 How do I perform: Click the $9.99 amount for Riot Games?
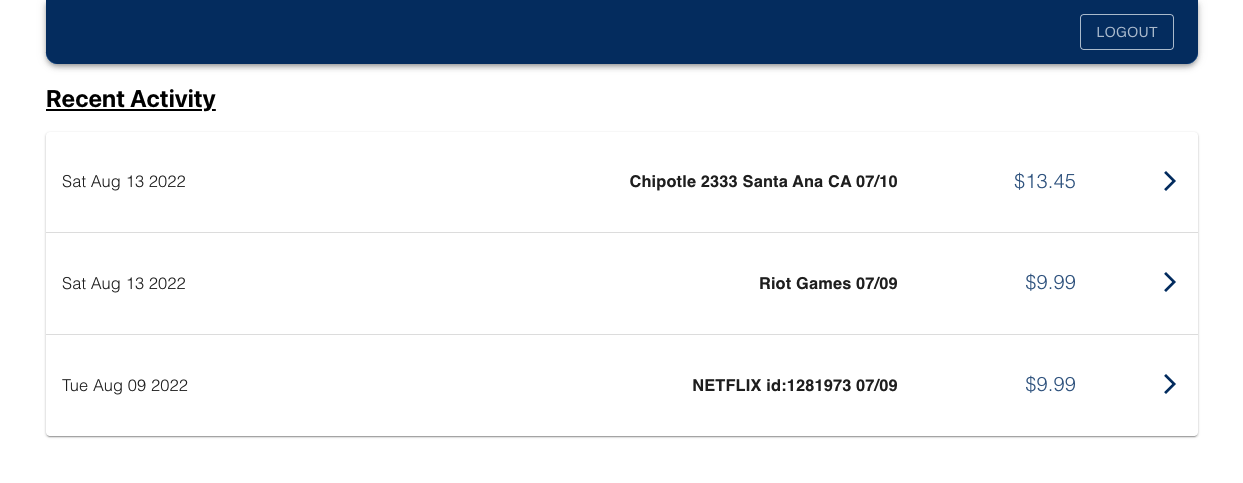1050,282
